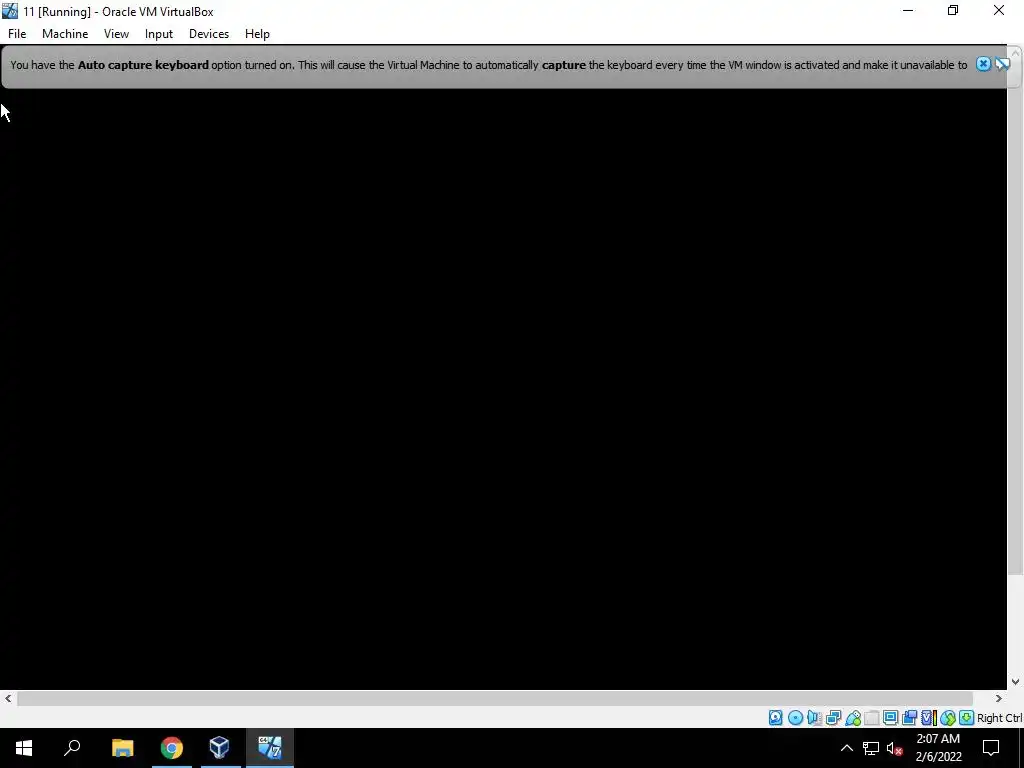Click the horizontal scrollbar thumb
1024x768 pixels.
point(494,698)
